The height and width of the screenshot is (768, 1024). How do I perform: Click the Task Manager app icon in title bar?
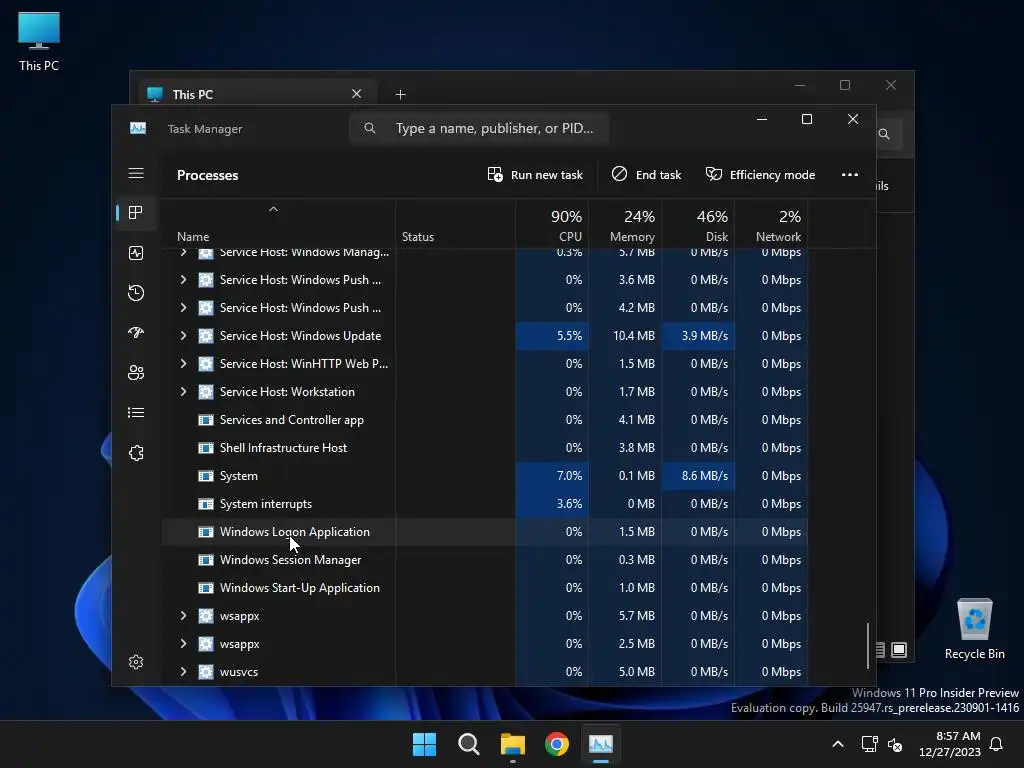[138, 128]
